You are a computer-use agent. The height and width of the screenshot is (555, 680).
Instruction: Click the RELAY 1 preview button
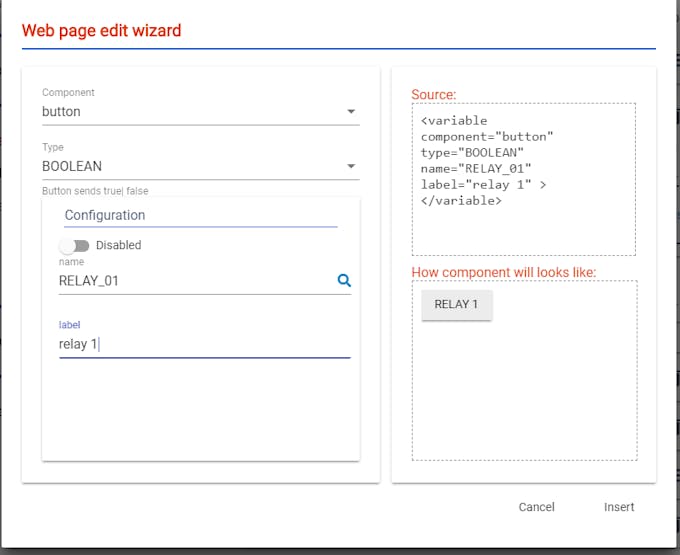tap(457, 304)
